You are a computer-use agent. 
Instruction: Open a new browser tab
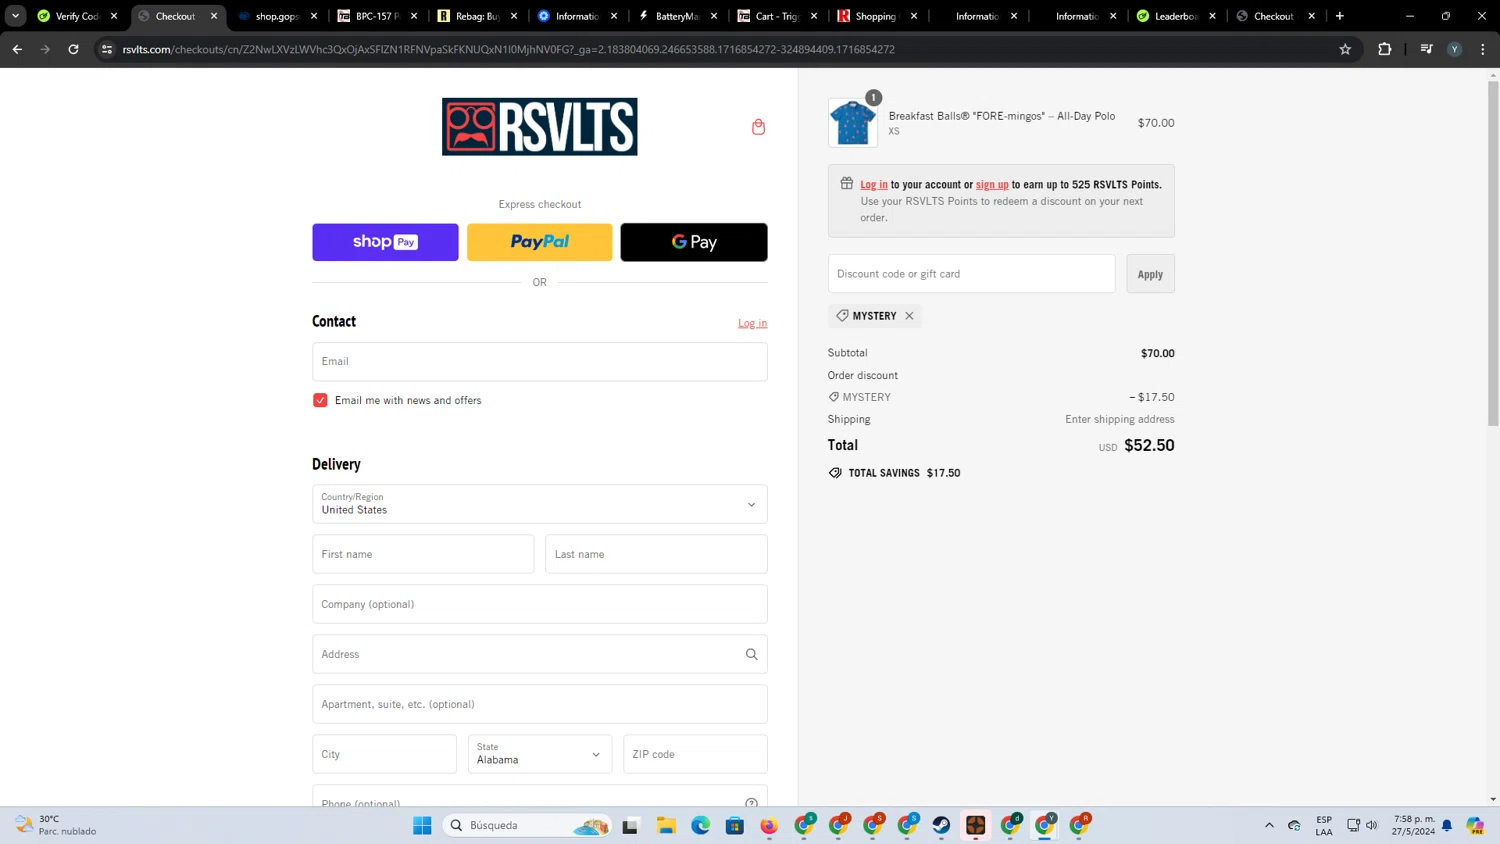(1340, 16)
